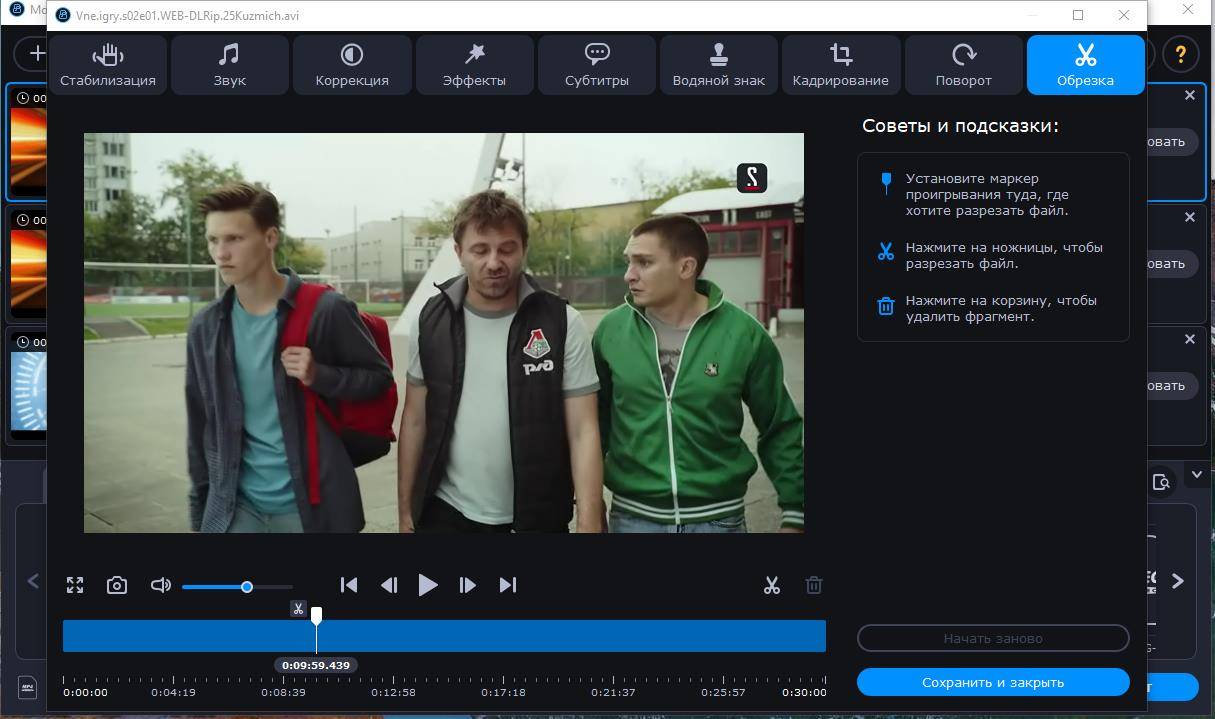Take a snapshot with camera icon

[117, 585]
